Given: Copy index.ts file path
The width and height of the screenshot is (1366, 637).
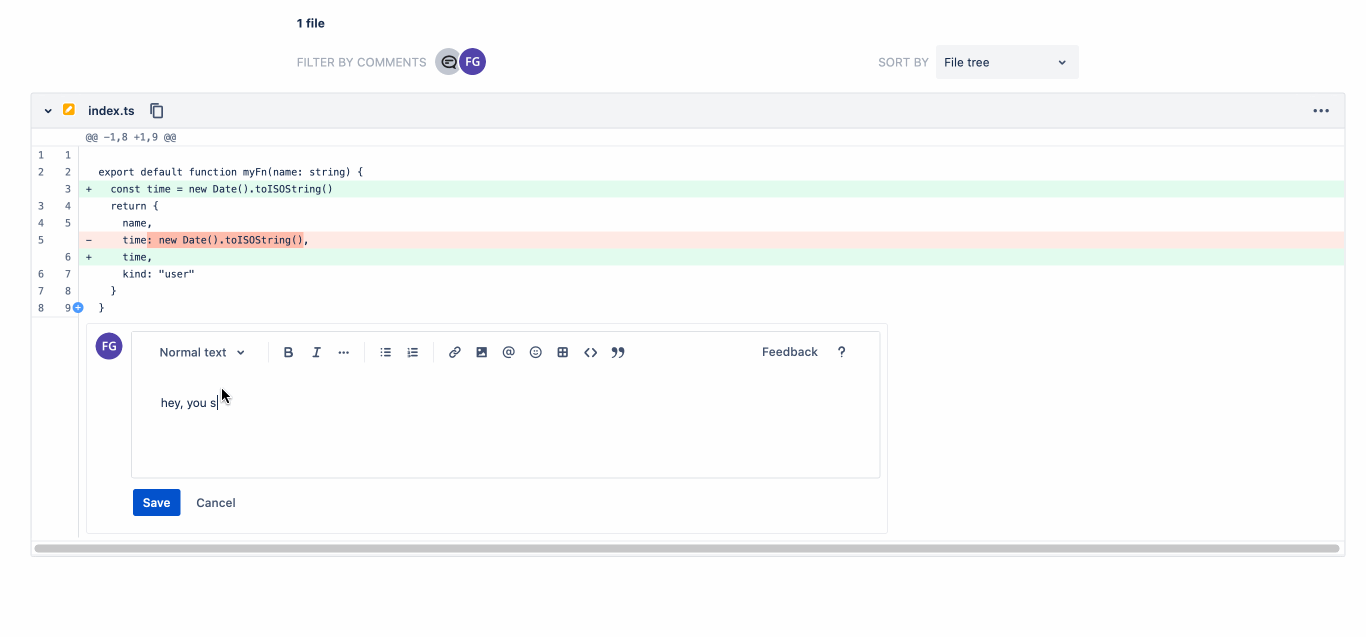Looking at the screenshot, I should [x=157, y=111].
